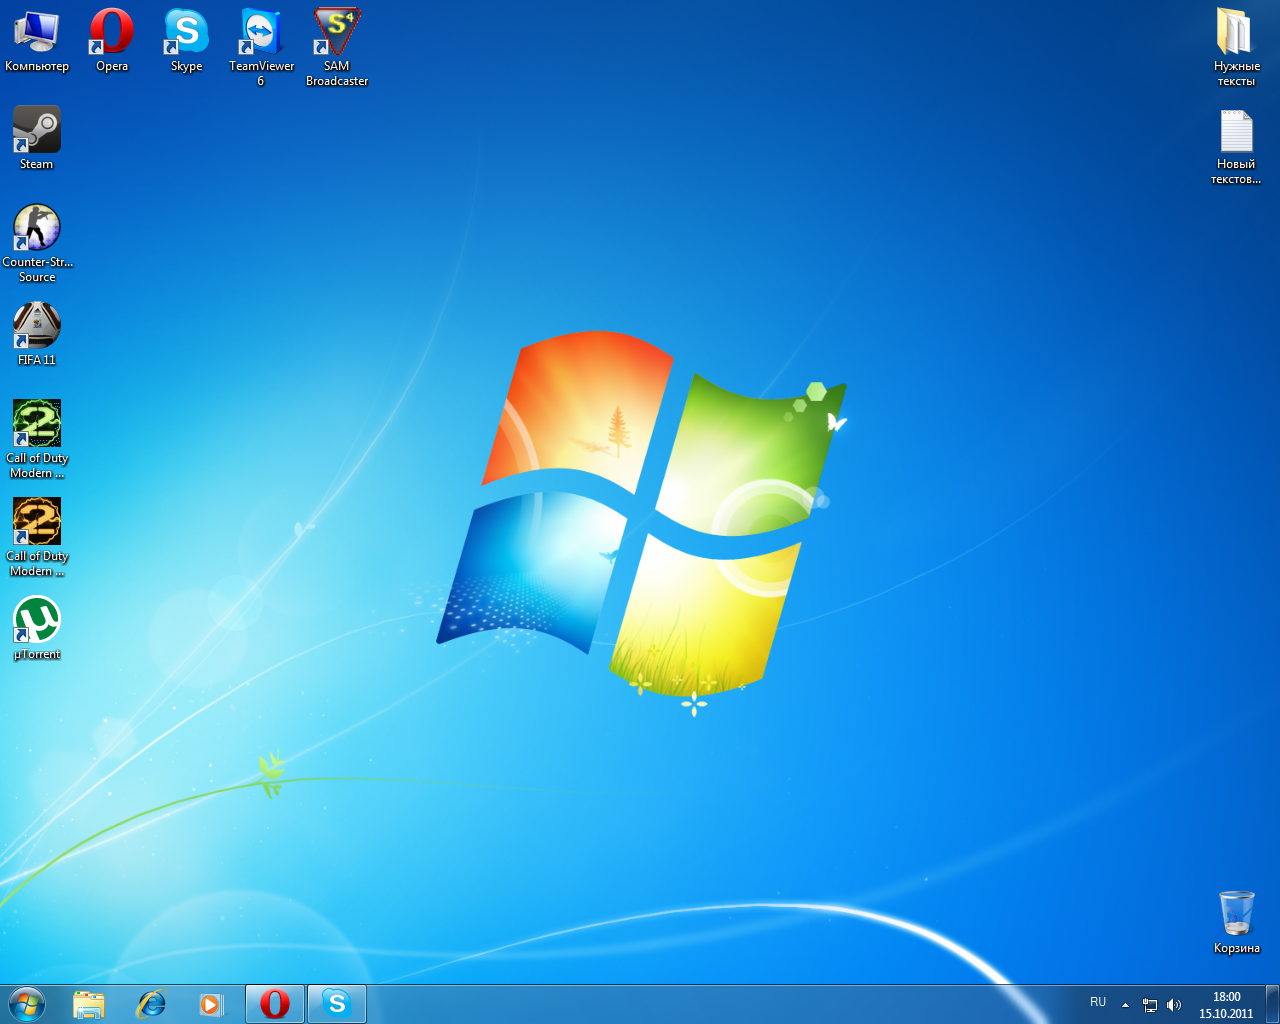This screenshot has width=1280, height=1024.
Task: Switch to Opera window in taskbar
Action: pyautogui.click(x=275, y=1004)
